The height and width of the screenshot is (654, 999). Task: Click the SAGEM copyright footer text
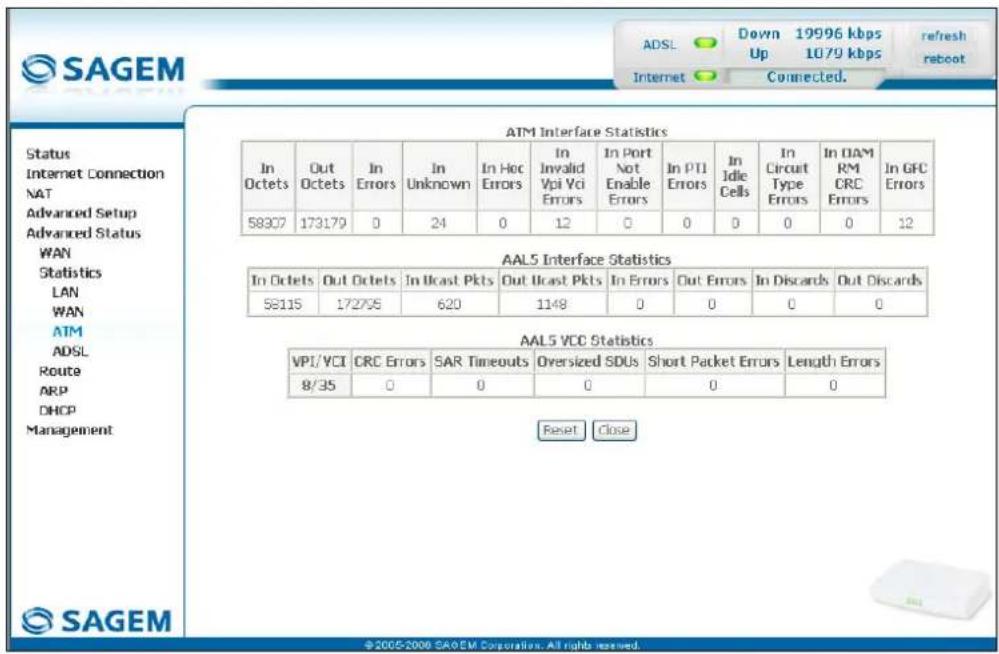pyautogui.click(x=503, y=646)
